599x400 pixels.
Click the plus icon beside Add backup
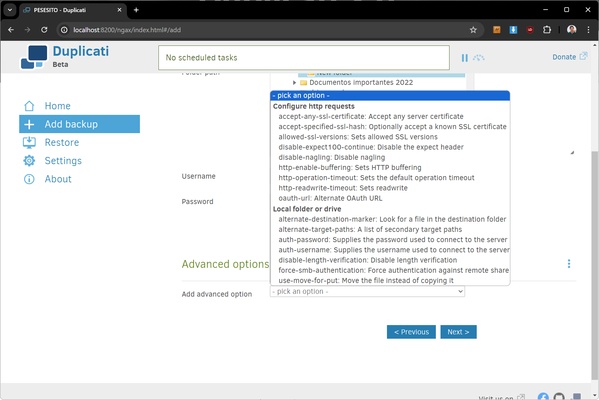(29, 124)
